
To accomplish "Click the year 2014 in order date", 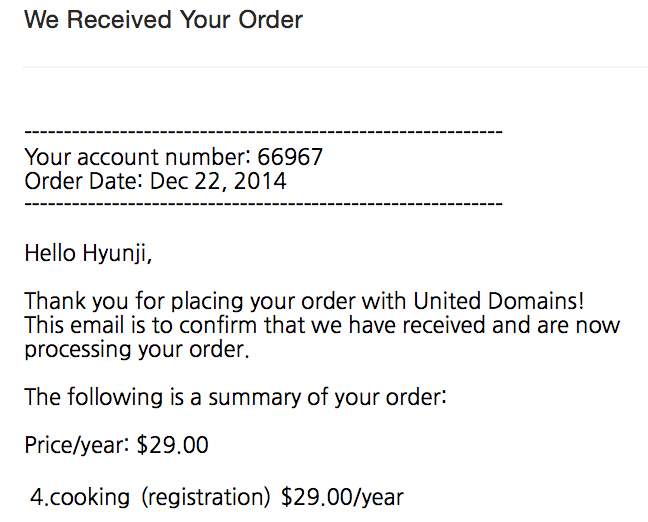I will 260,181.
